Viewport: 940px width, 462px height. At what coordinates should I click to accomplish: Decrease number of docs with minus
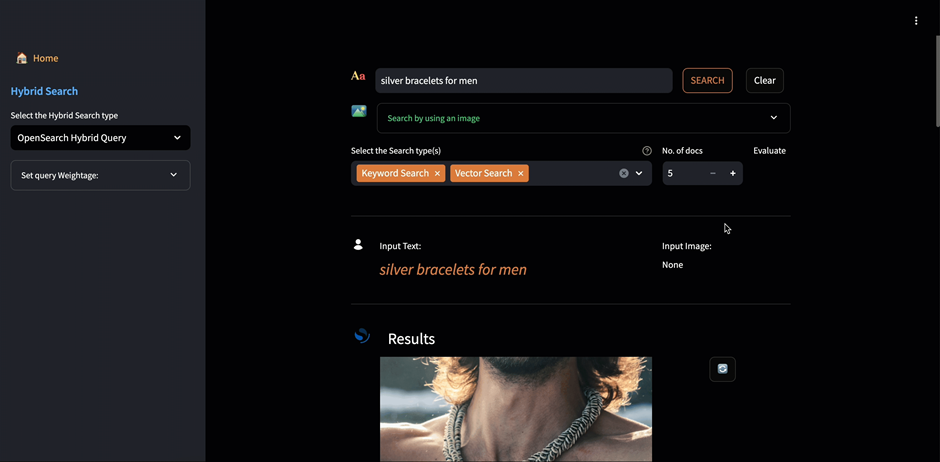713,173
